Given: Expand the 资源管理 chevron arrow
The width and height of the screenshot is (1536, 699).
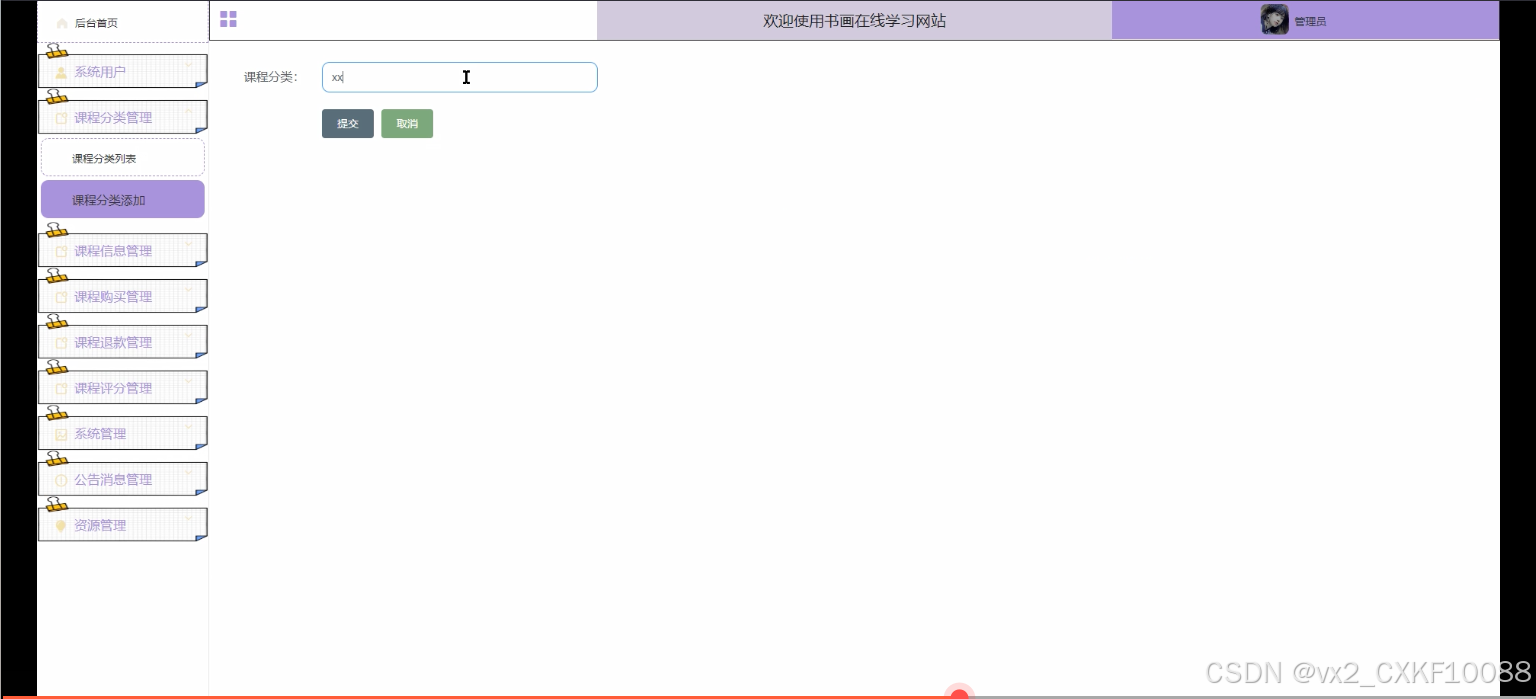Looking at the screenshot, I should pos(188,518).
